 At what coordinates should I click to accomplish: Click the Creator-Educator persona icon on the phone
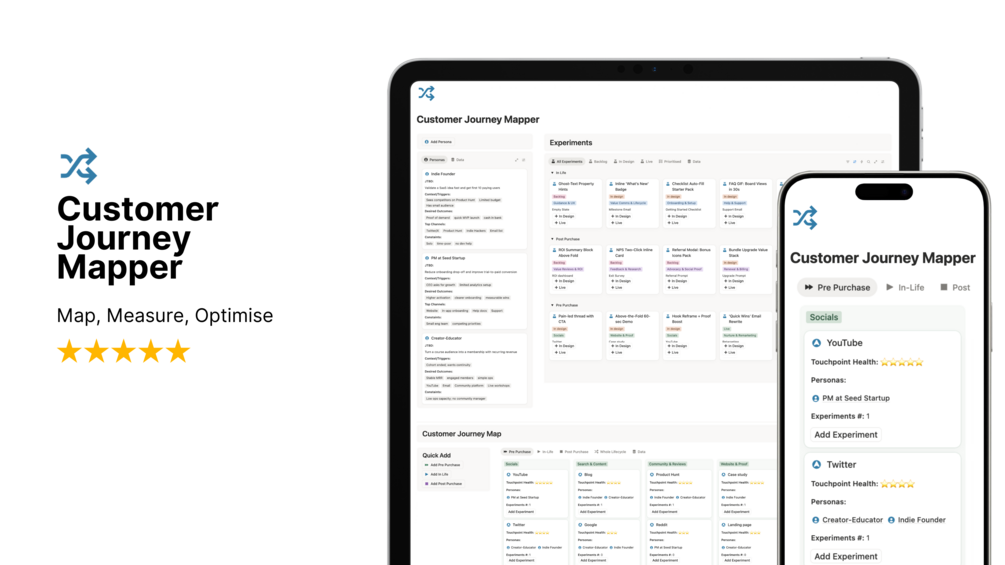coord(815,520)
